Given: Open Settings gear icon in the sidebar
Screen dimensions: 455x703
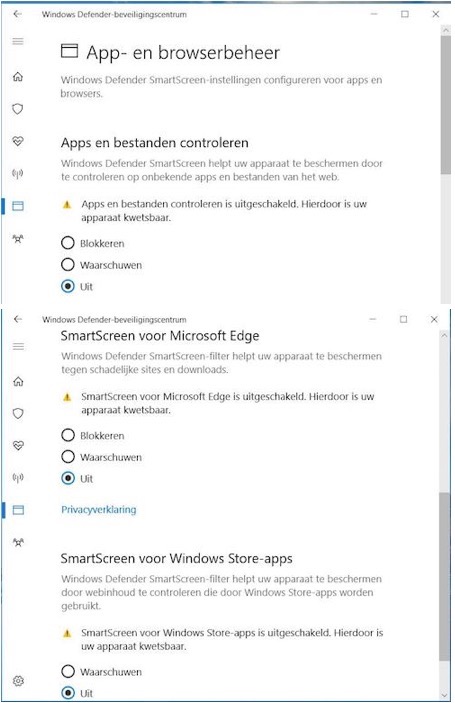Looking at the screenshot, I should coord(18,681).
